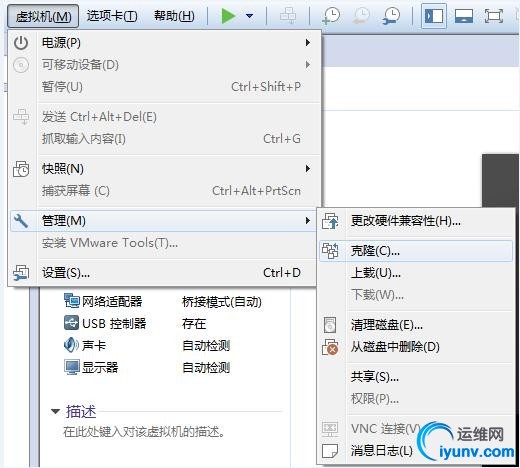Click the 在此处键入对该虚拟机的描述 description field

[144, 432]
